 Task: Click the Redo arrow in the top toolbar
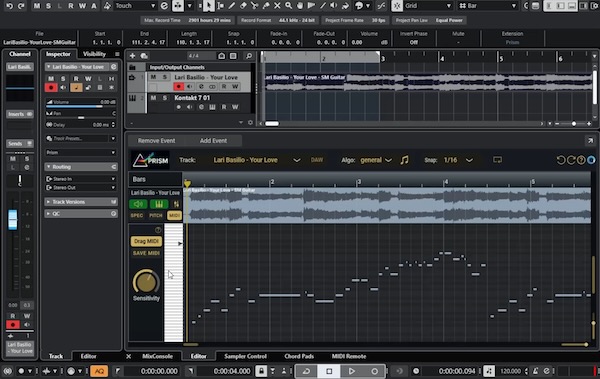point(21,6)
